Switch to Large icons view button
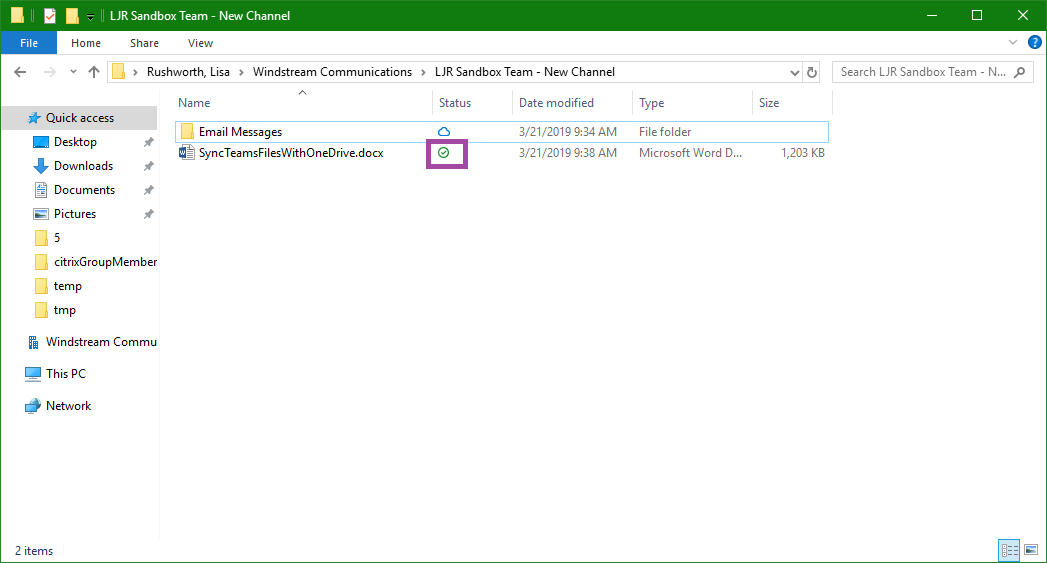This screenshot has height=563, width=1047. 1031,550
